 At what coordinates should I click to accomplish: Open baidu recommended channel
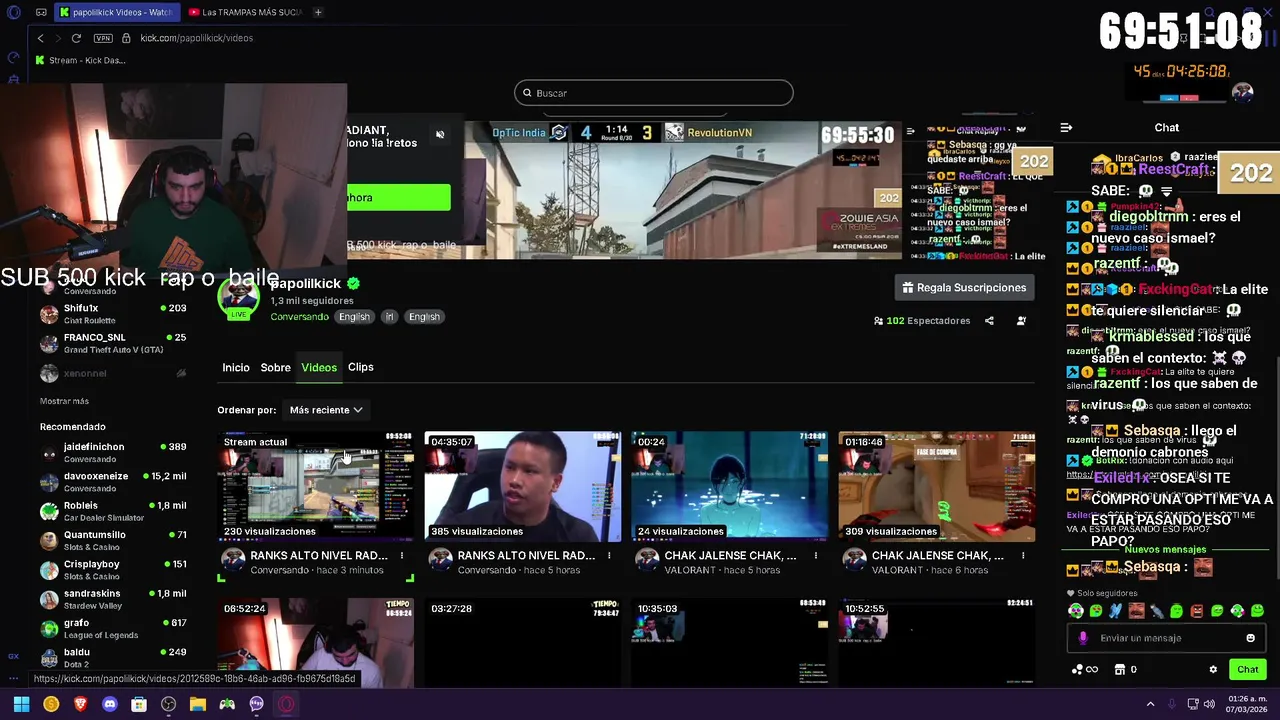tap(113, 657)
